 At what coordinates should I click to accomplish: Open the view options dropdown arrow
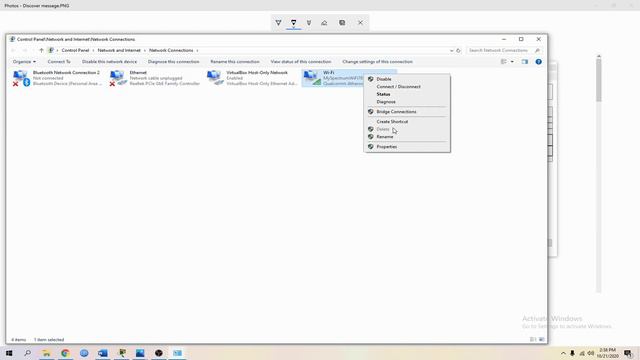coord(512,62)
